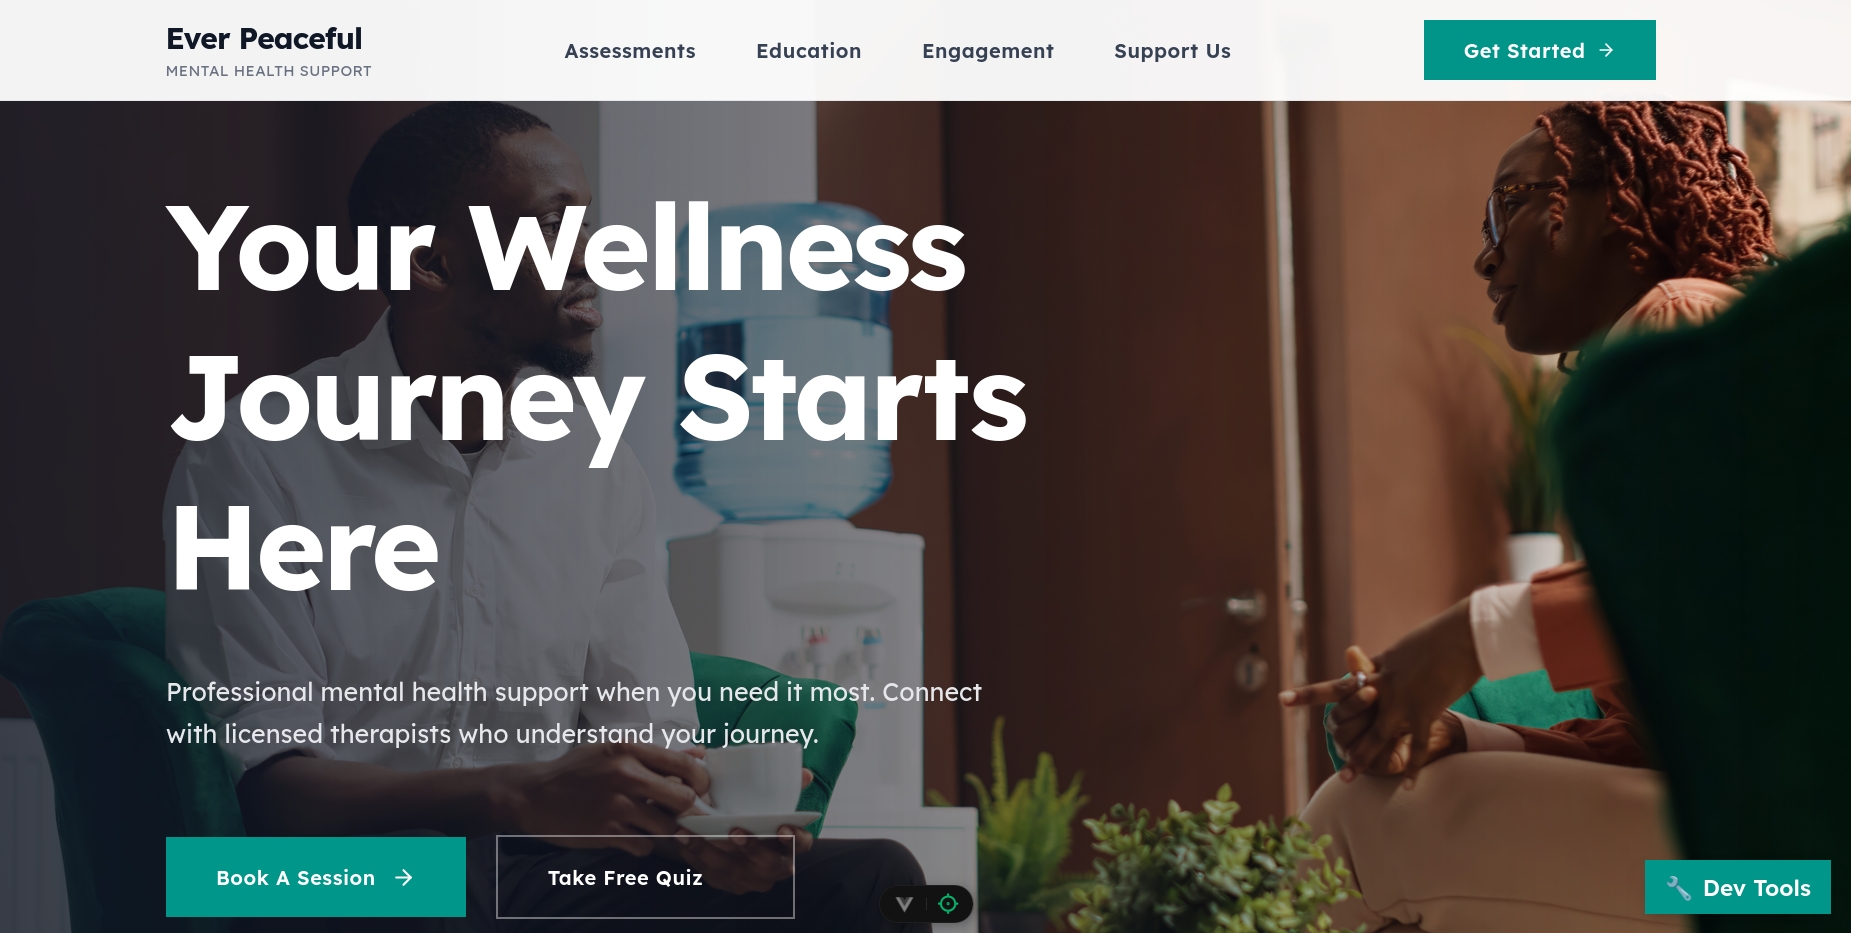Click the arrow icon in Book A Session
The height and width of the screenshot is (933, 1851).
click(x=404, y=878)
